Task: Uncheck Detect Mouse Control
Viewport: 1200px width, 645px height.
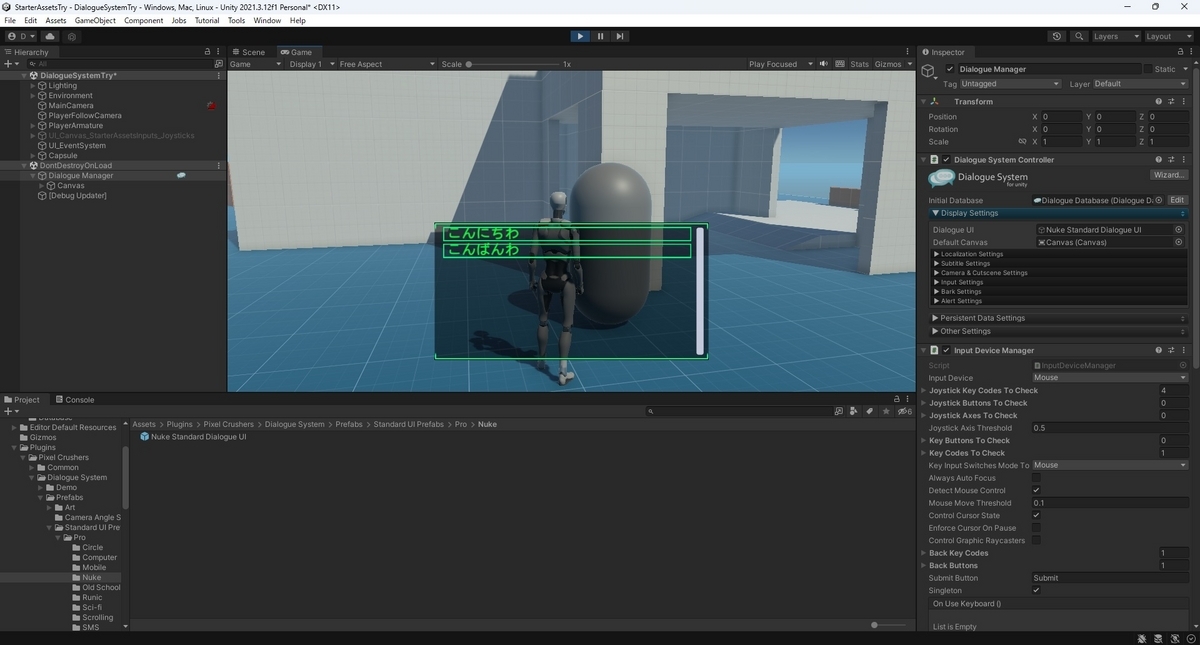Action: pos(1036,490)
